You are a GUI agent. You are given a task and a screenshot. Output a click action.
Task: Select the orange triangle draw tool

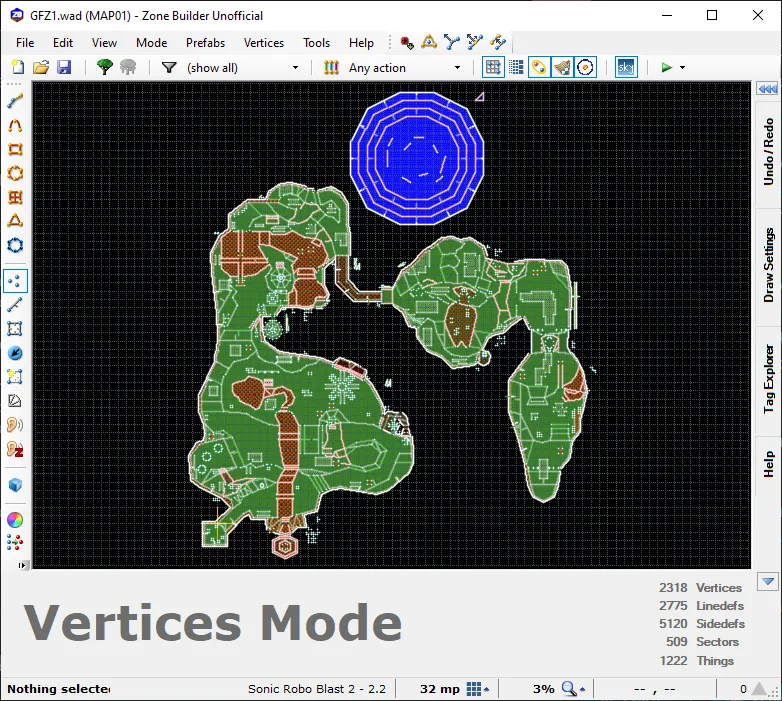[x=15, y=221]
